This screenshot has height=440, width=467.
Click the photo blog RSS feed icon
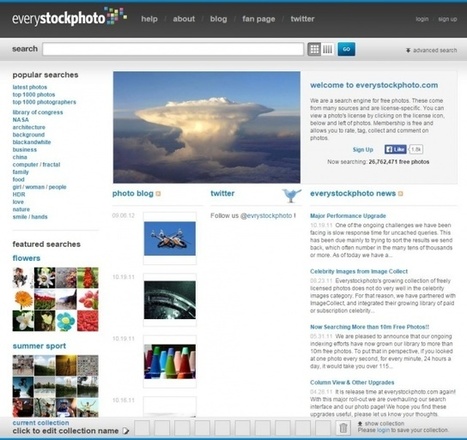click(x=158, y=194)
